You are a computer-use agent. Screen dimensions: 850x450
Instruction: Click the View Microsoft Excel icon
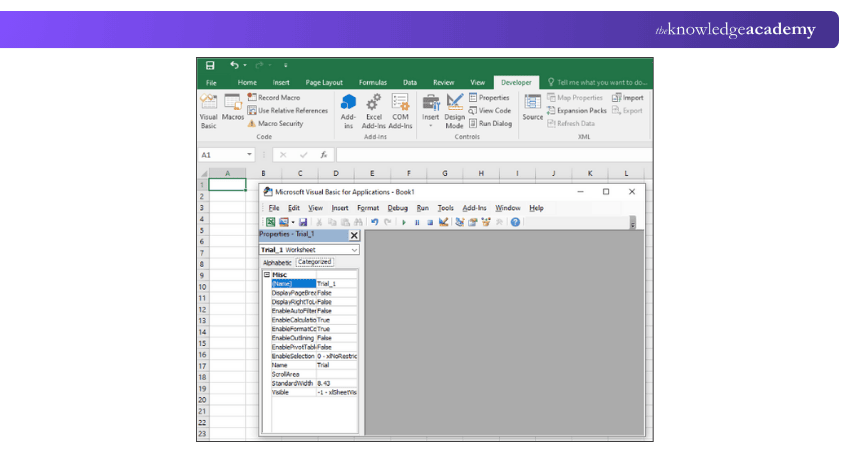pos(270,221)
